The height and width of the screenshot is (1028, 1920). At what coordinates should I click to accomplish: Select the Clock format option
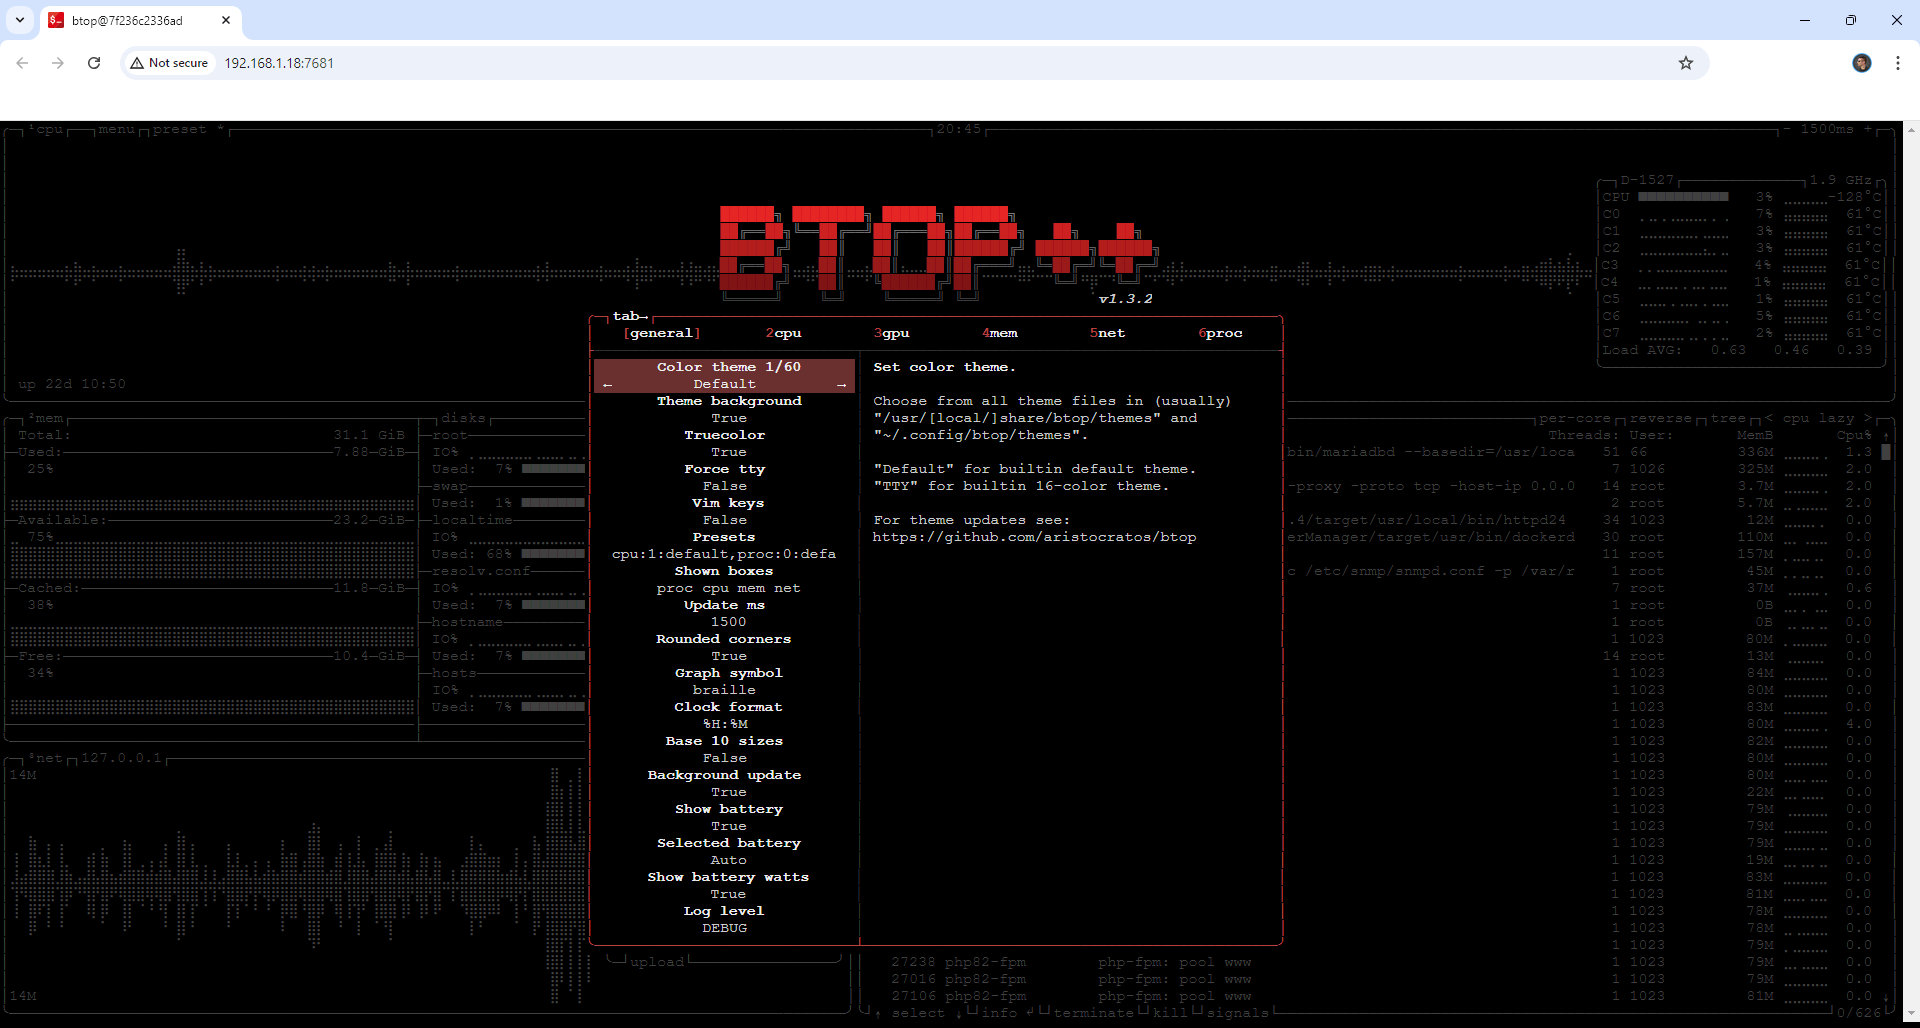pyautogui.click(x=728, y=707)
